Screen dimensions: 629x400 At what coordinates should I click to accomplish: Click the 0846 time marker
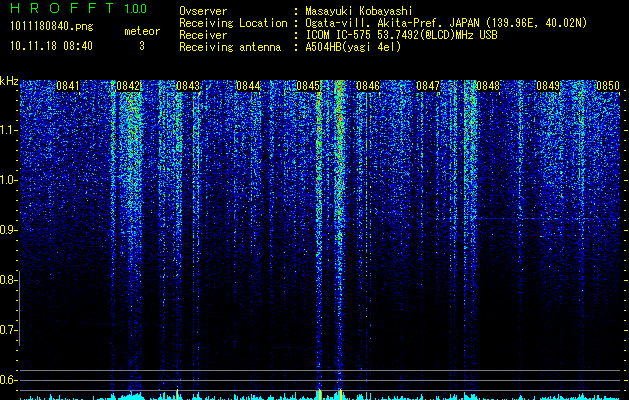(x=368, y=86)
